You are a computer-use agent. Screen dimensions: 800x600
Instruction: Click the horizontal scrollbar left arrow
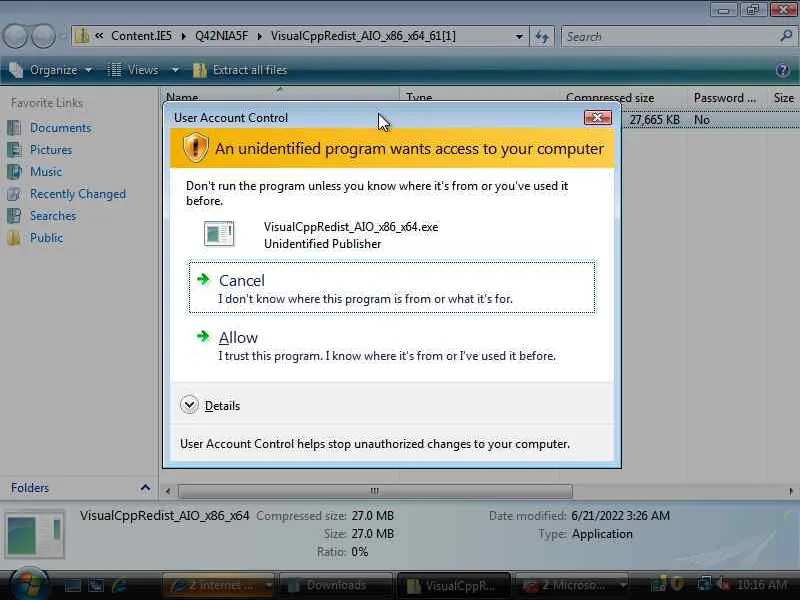pyautogui.click(x=168, y=491)
